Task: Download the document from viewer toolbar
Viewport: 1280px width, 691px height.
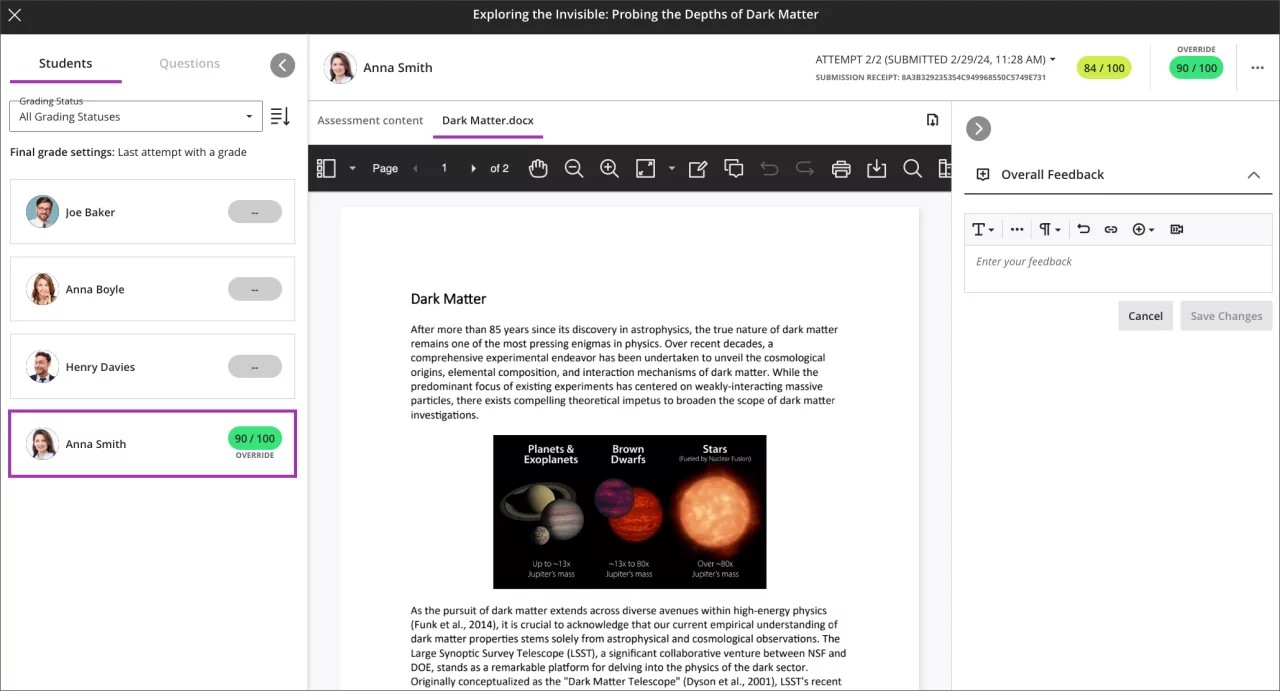Action: tap(877, 169)
